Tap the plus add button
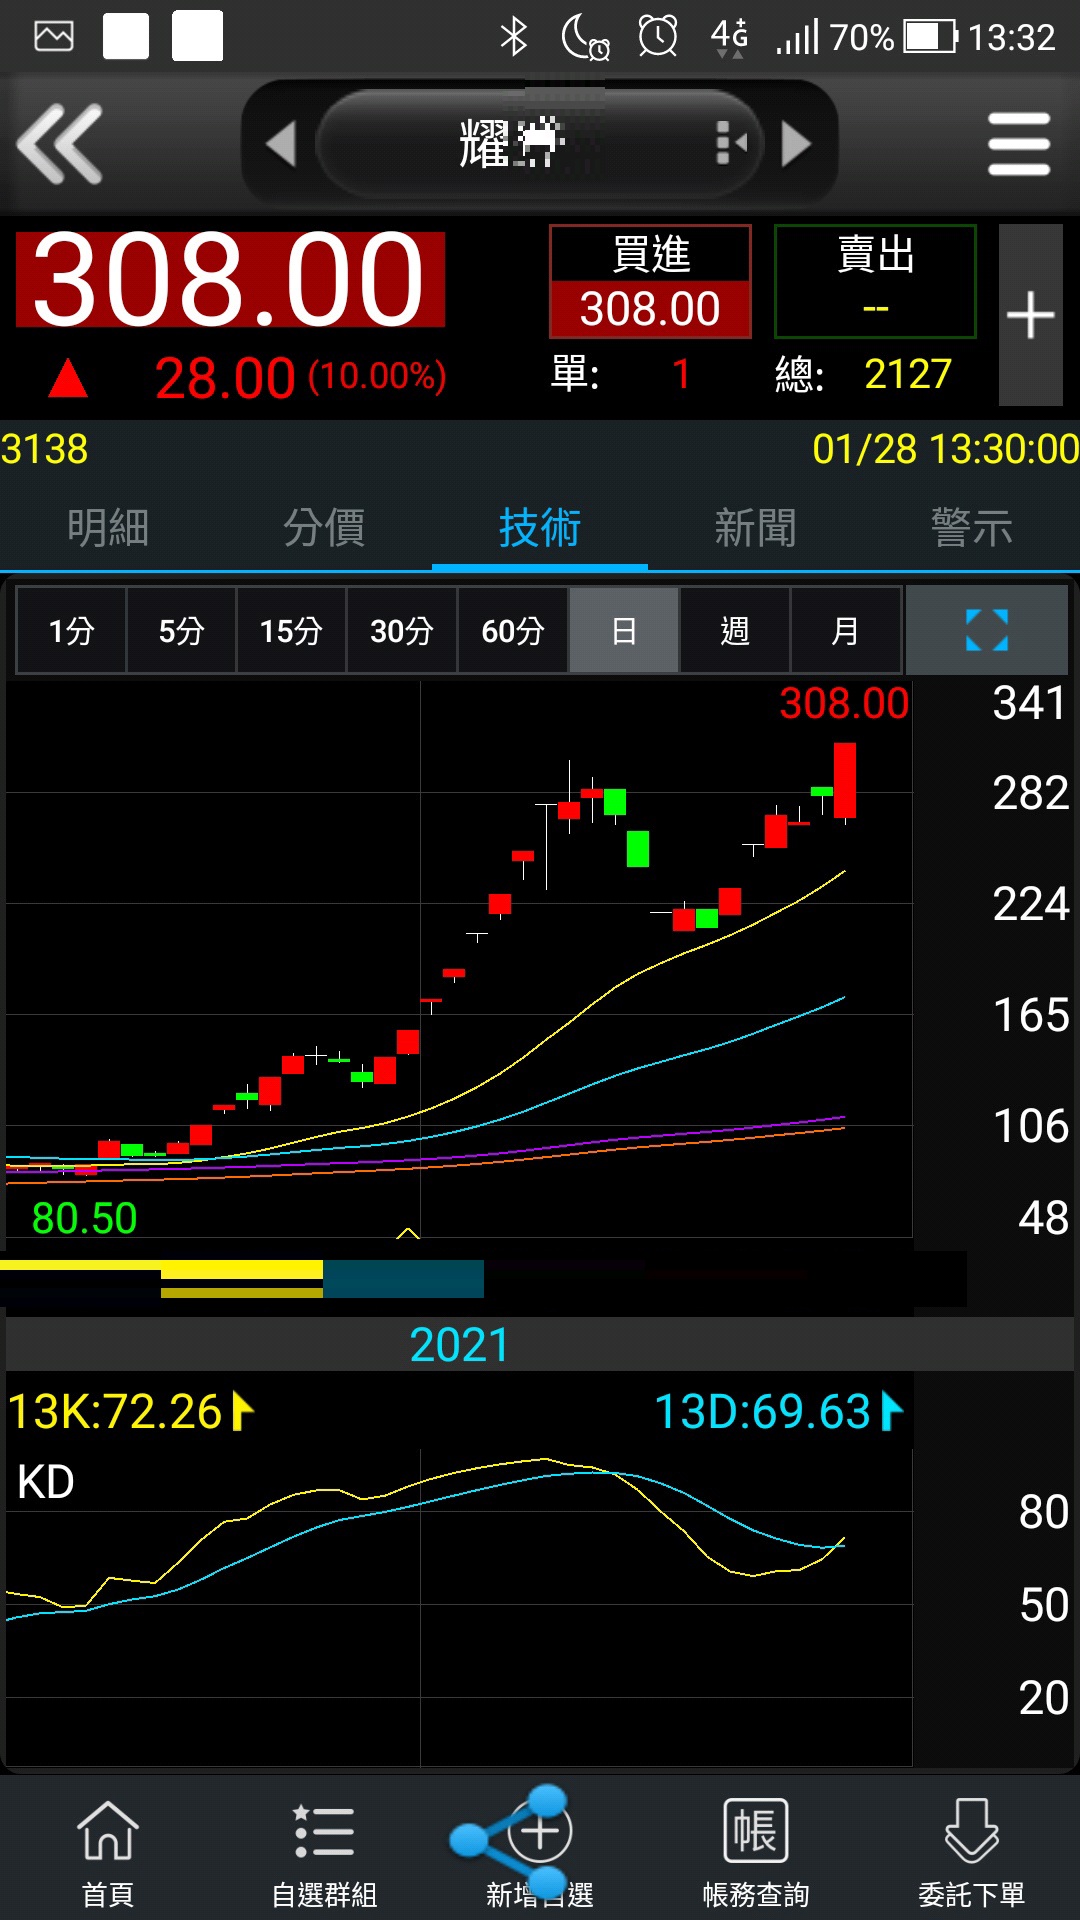Image resolution: width=1080 pixels, height=1920 pixels. [x=1030, y=315]
